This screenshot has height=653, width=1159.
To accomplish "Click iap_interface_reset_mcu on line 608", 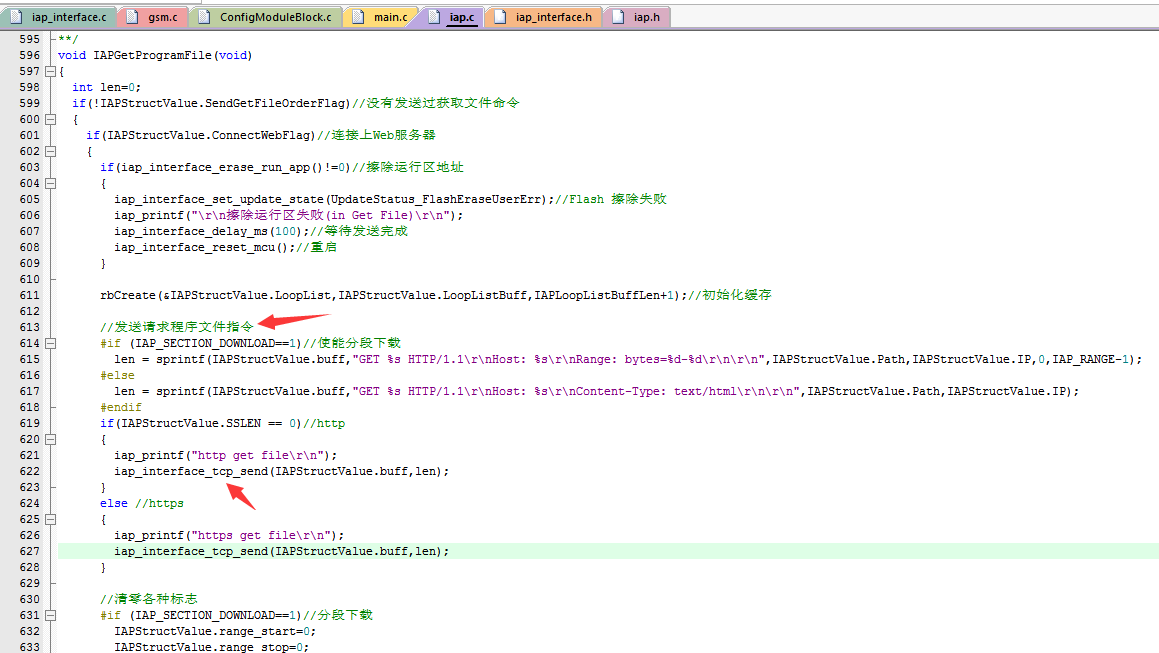I will (194, 247).
